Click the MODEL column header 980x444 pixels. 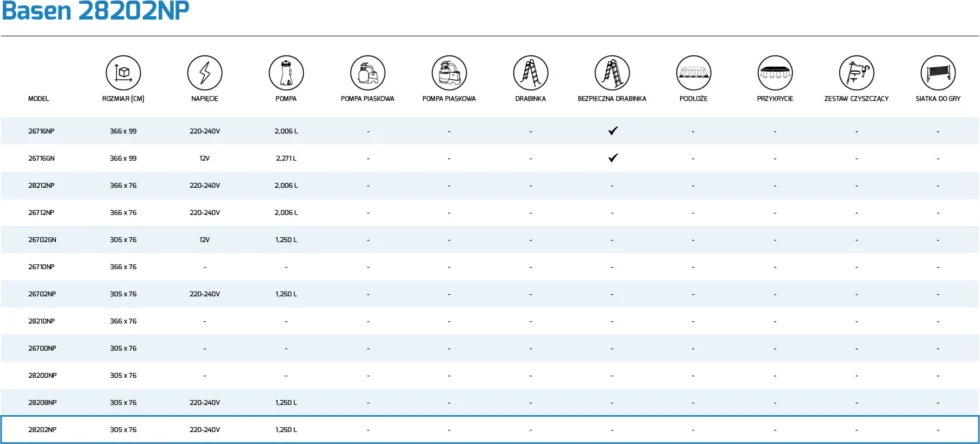click(38, 99)
